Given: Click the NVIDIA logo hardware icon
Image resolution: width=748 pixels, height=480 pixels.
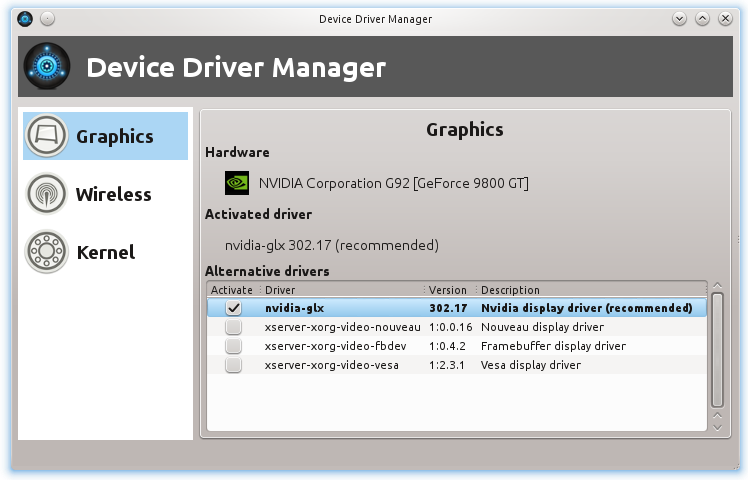Looking at the screenshot, I should [x=237, y=183].
